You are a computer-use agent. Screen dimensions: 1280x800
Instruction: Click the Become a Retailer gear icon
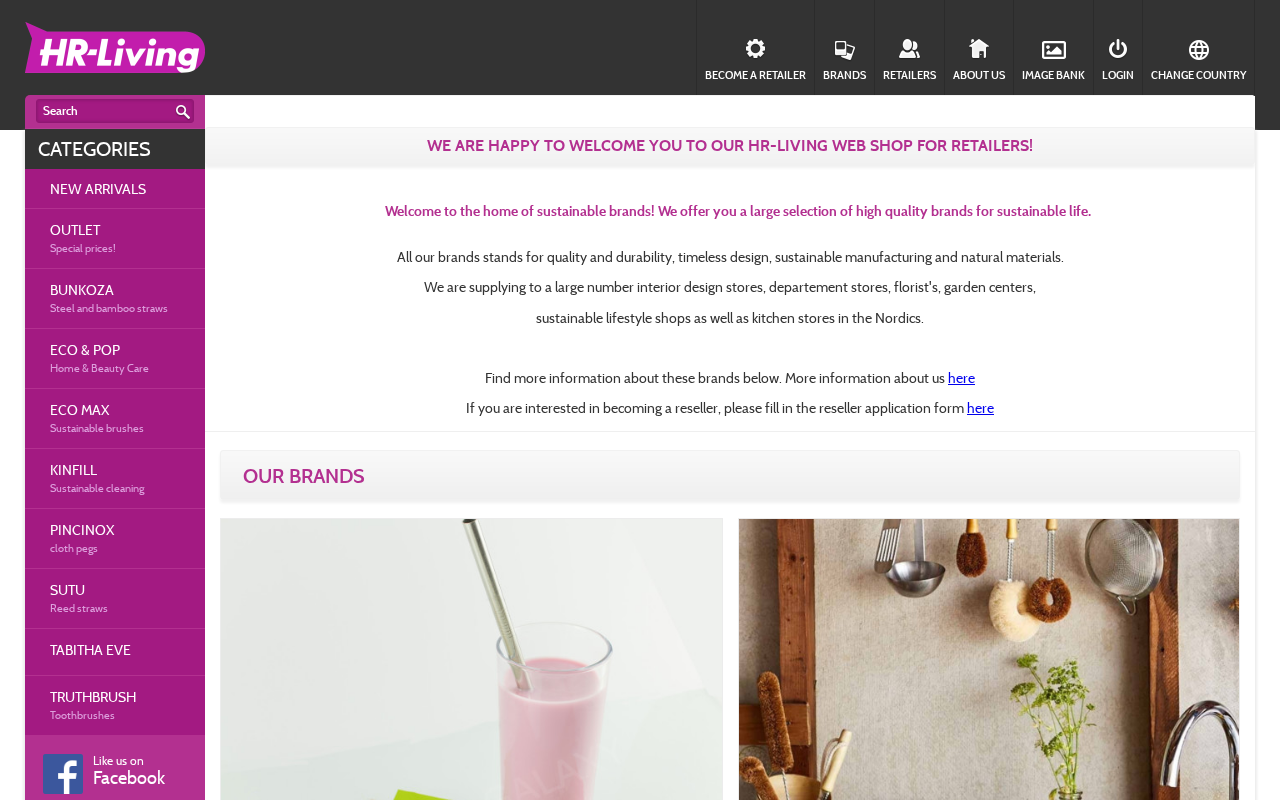[x=755, y=49]
